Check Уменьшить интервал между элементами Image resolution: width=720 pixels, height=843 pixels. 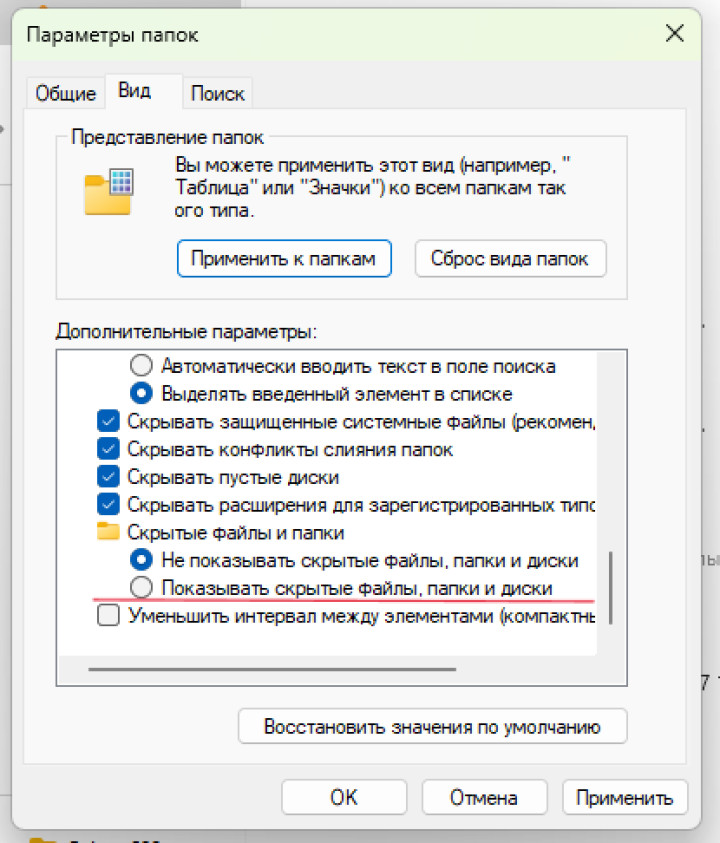(x=109, y=616)
